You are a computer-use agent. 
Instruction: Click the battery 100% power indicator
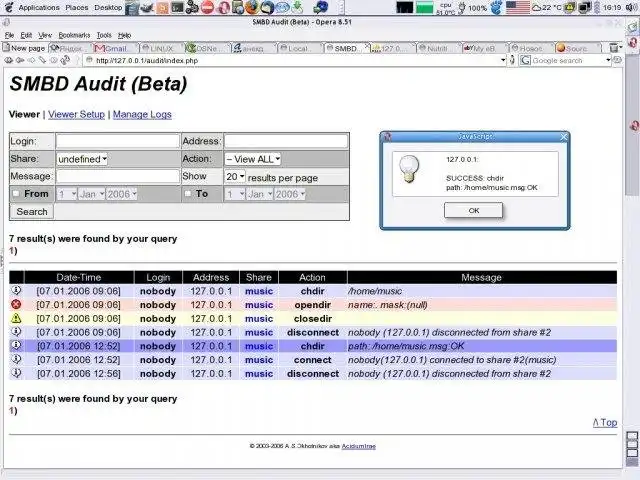click(473, 8)
